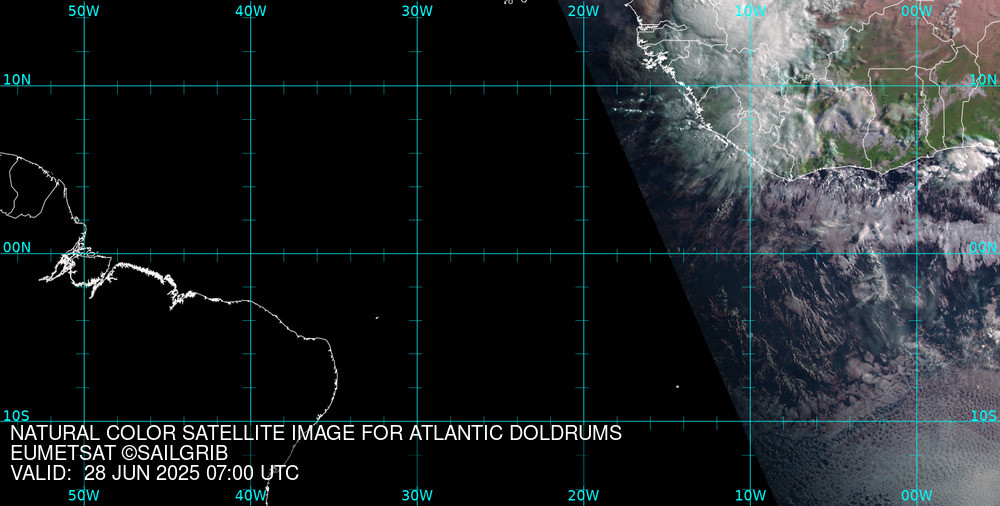Click the 10W longitude label in the top row
This screenshot has height=506, width=1000.
750,11
